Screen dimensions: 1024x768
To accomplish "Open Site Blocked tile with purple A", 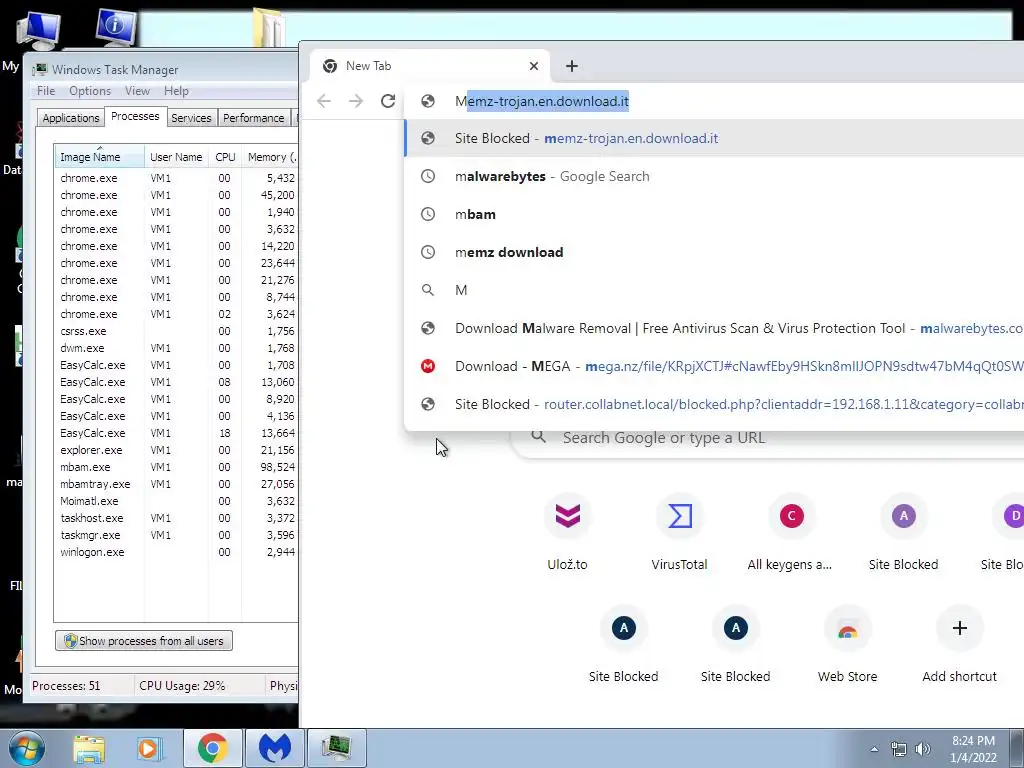I will coord(903,533).
